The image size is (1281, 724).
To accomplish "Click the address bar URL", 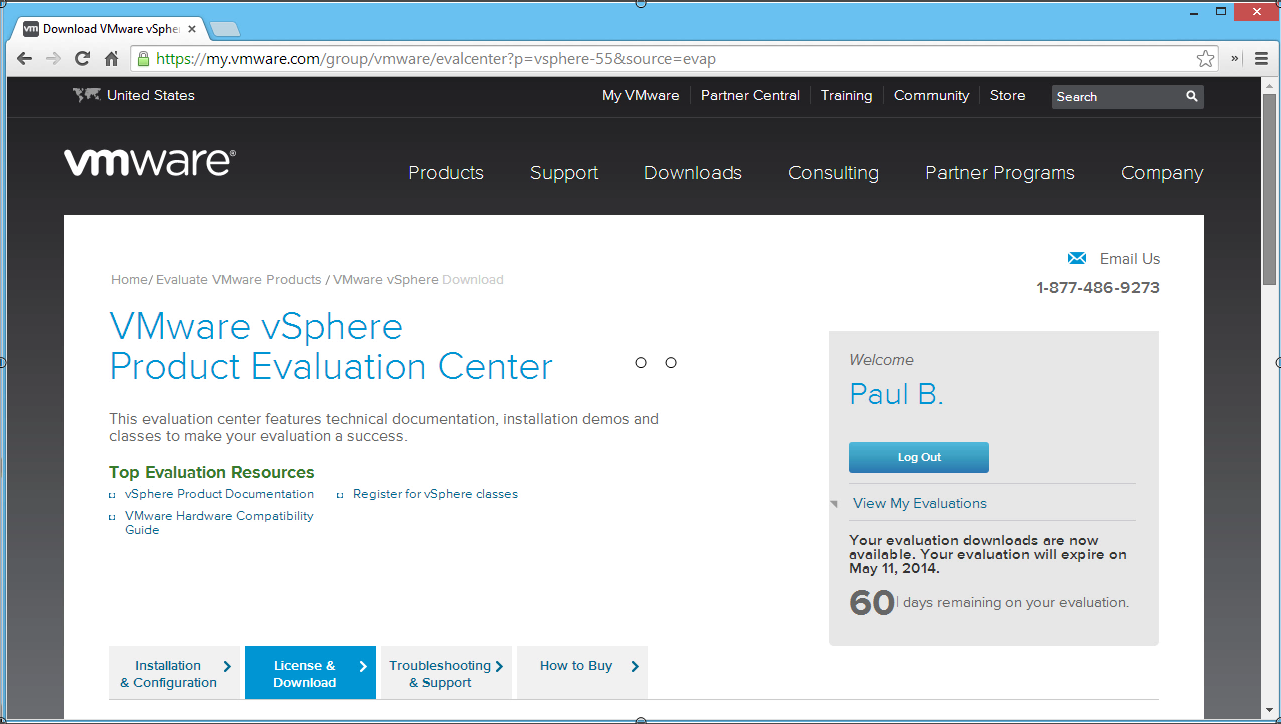I will pos(436,59).
